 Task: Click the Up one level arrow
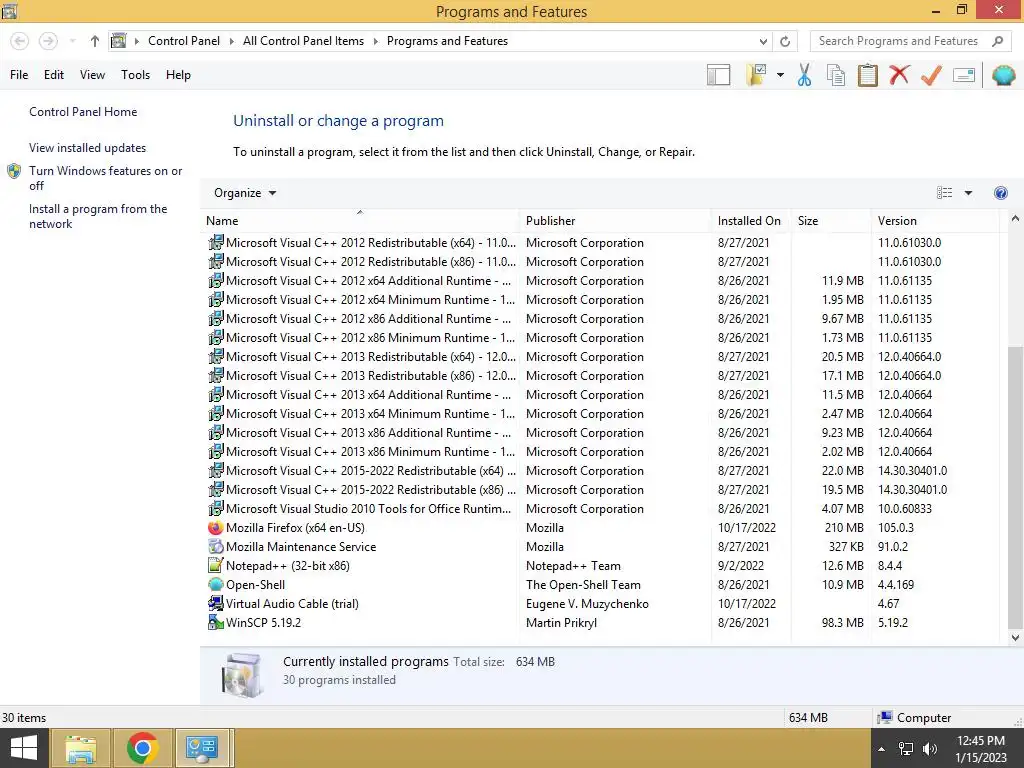pos(95,41)
